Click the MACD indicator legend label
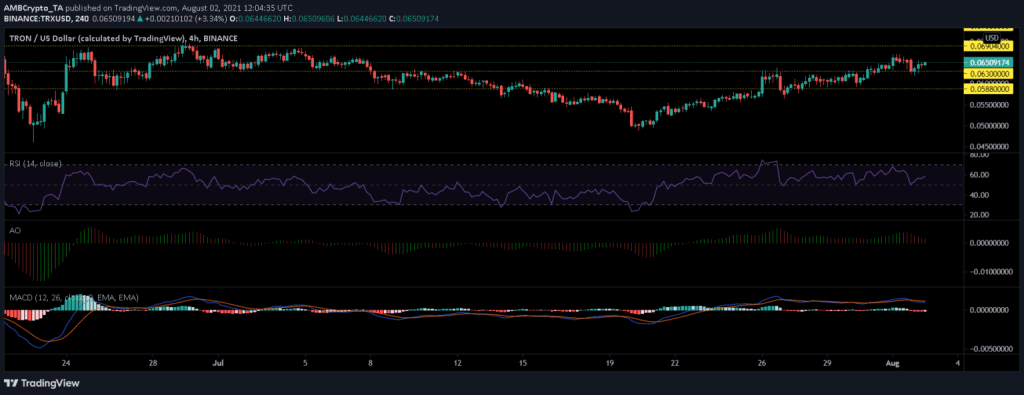This screenshot has width=1024, height=395. point(74,298)
